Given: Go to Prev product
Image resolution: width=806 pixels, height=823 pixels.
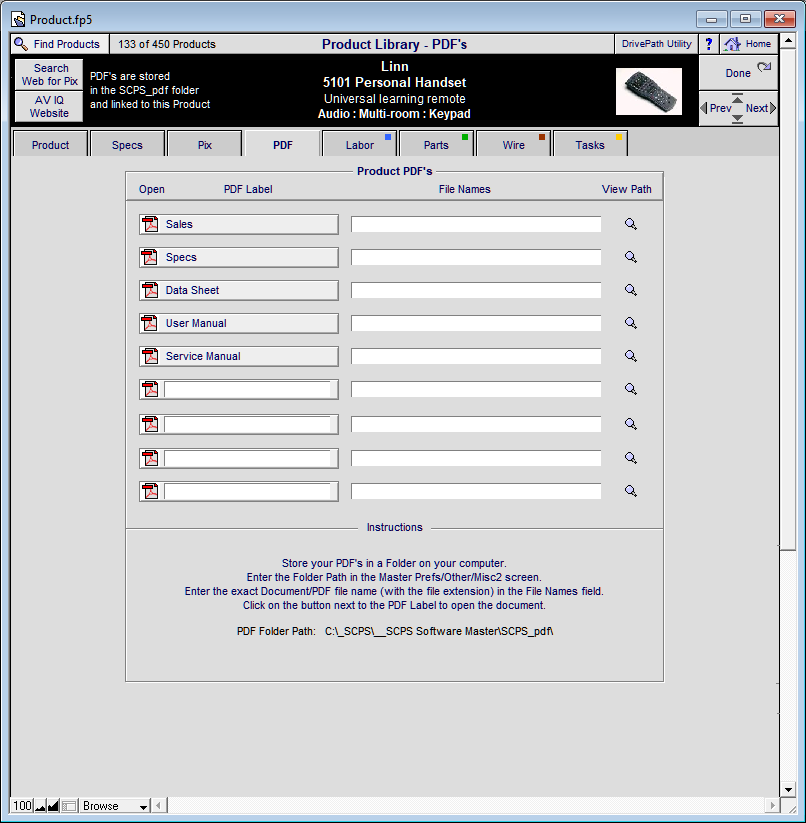Looking at the screenshot, I should [x=716, y=108].
